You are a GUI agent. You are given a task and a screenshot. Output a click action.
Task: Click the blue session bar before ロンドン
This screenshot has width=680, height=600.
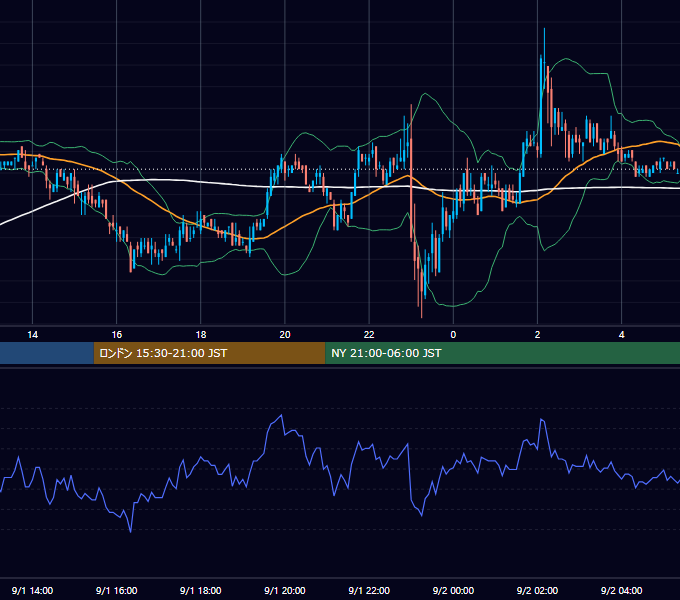click(47, 353)
